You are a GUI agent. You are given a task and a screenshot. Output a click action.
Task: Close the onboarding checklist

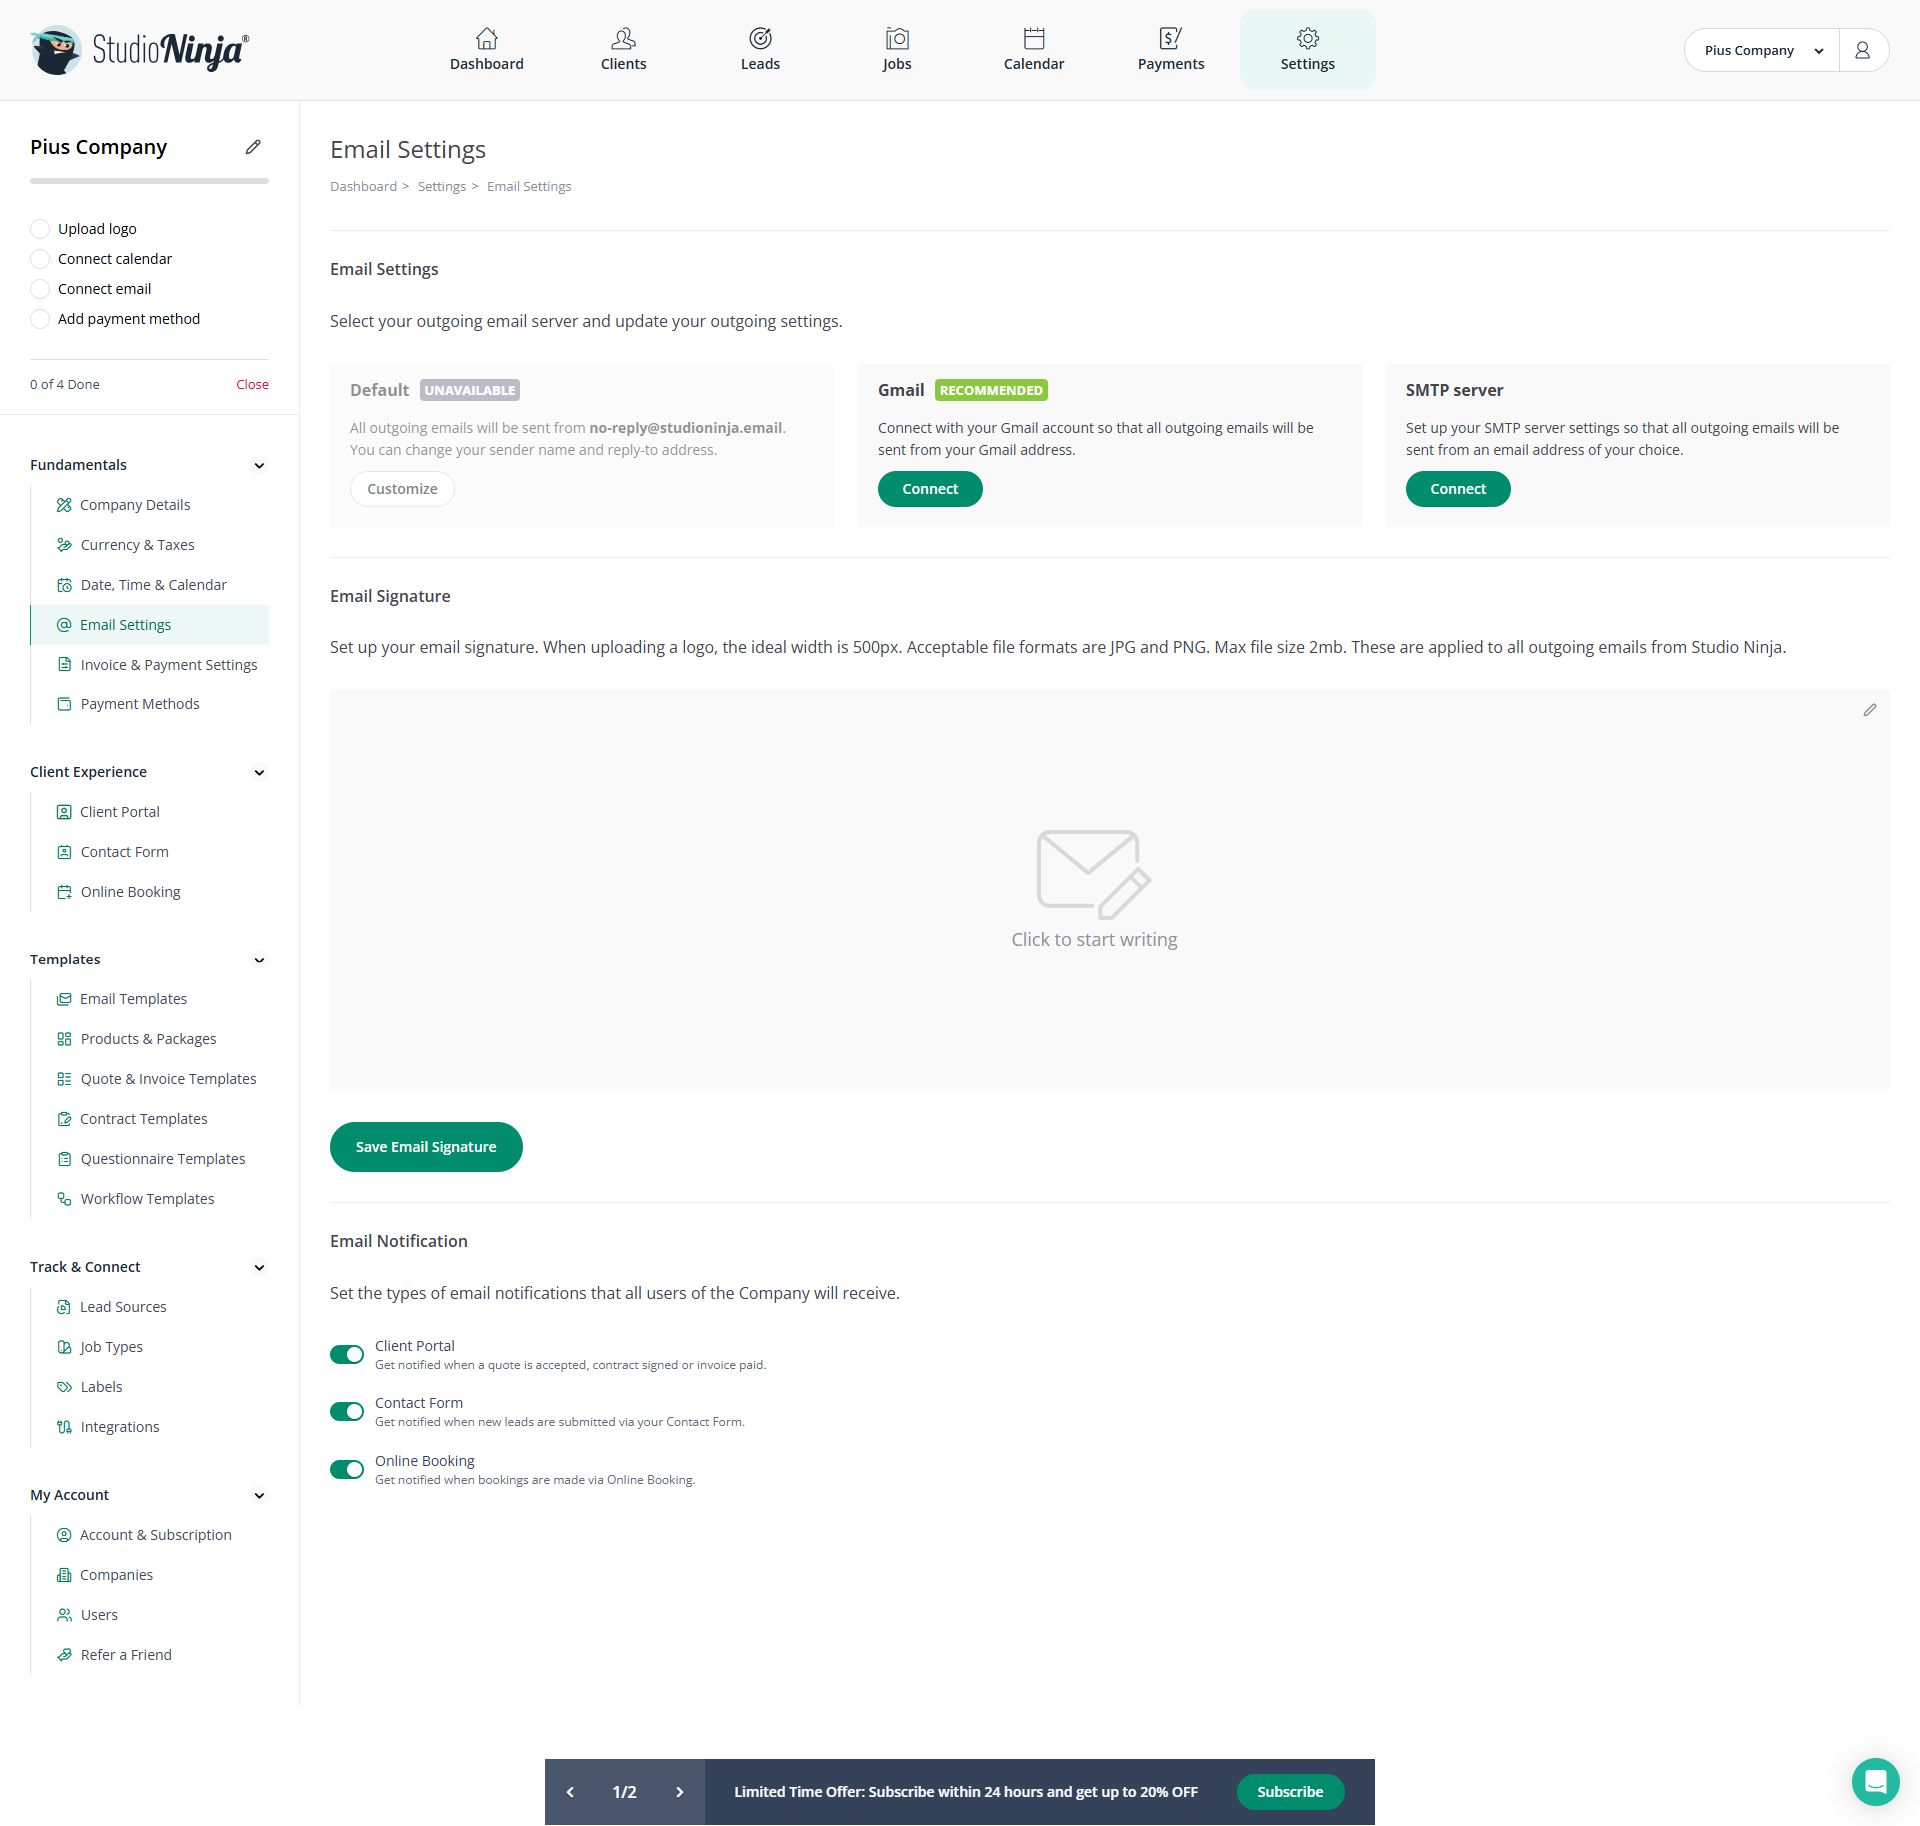pos(252,384)
